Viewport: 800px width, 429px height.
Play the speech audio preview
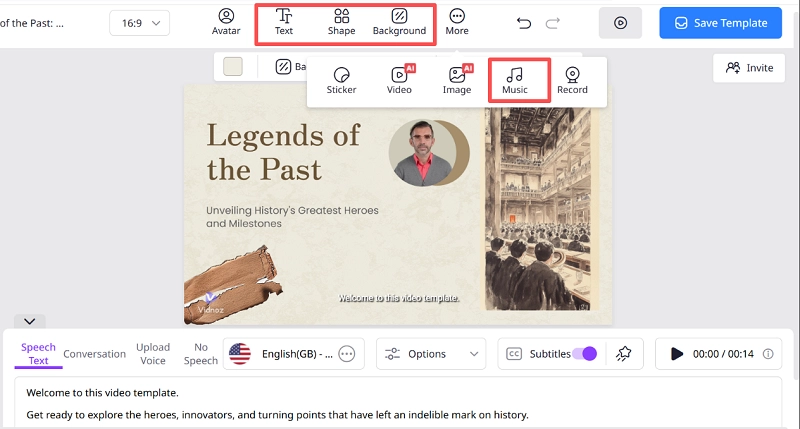(x=677, y=354)
